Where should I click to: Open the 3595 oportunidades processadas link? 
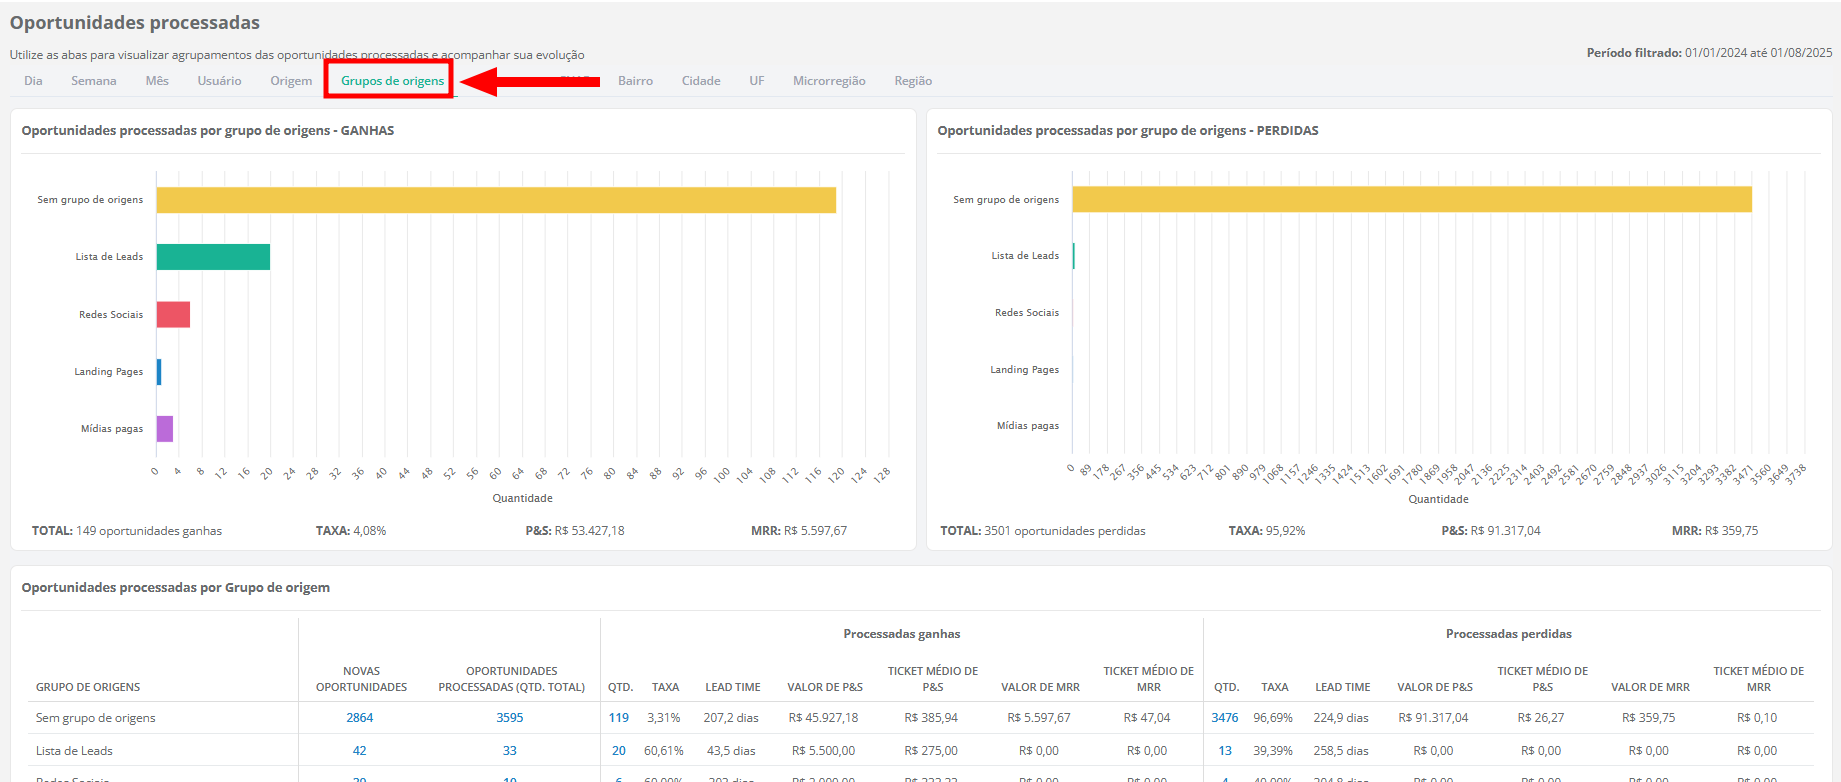tap(509, 718)
